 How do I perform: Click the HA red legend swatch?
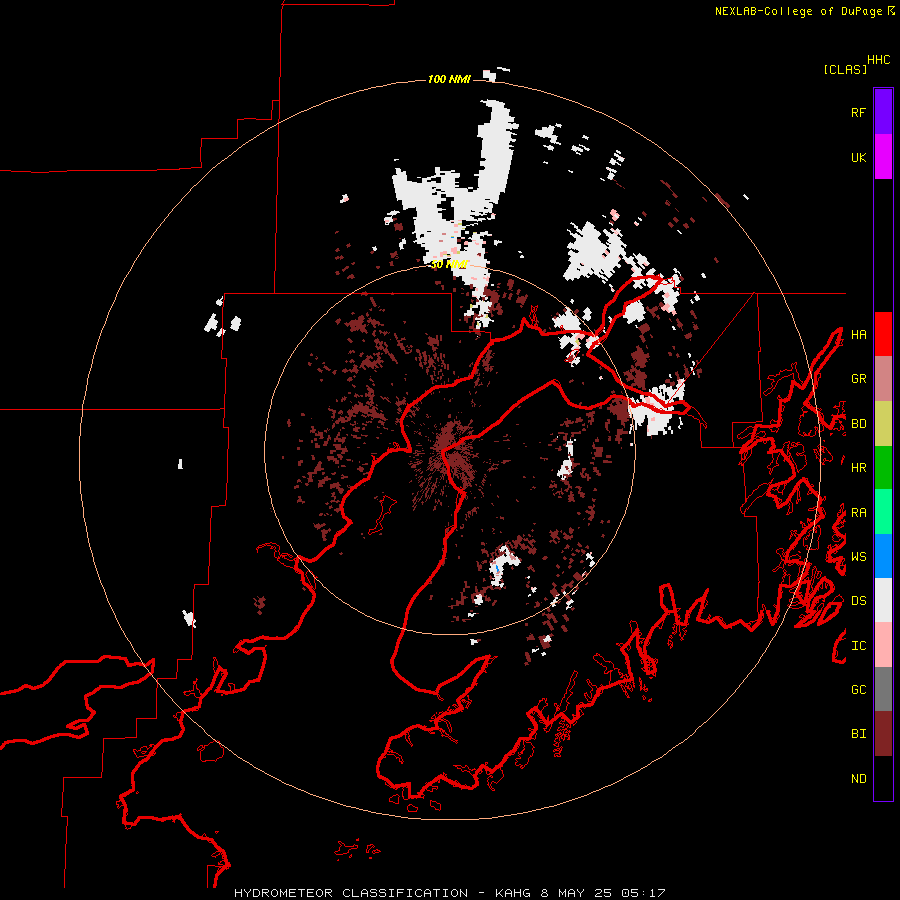point(883,334)
